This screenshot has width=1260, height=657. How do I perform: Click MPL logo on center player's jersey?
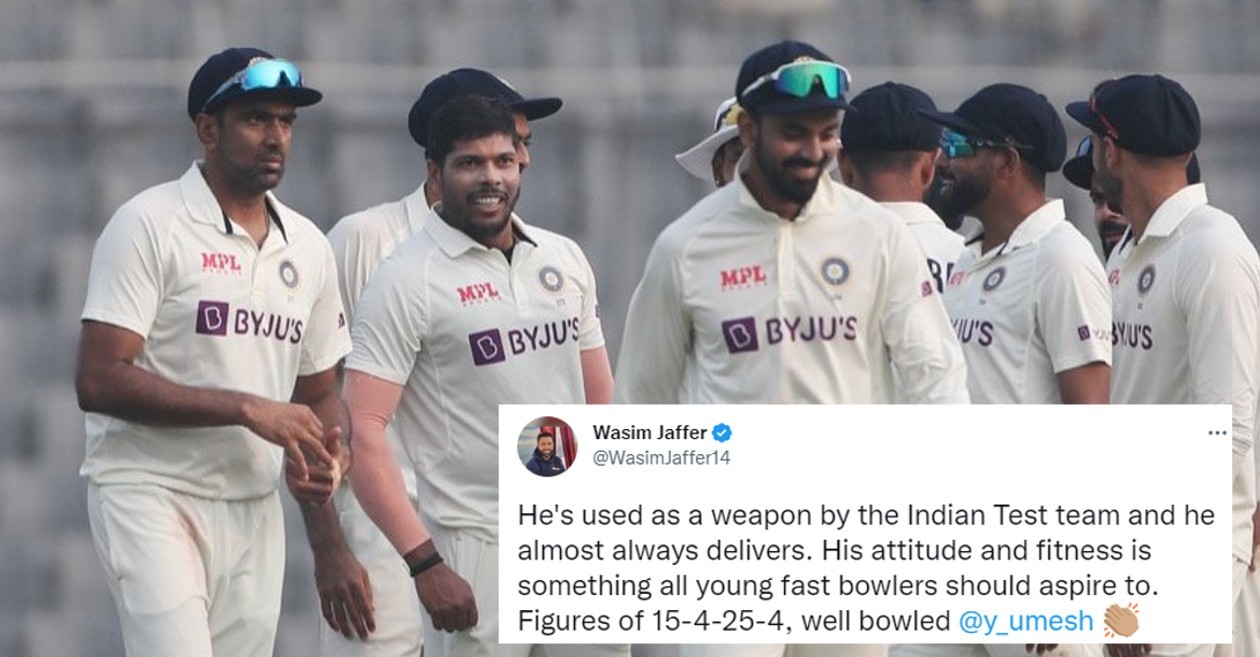click(x=744, y=277)
